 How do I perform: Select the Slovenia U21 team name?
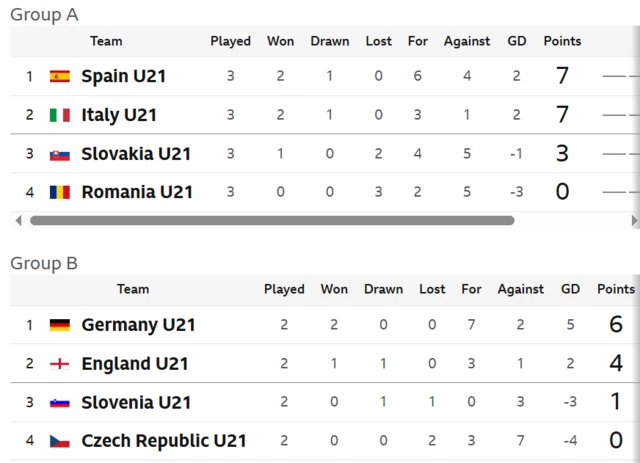[x=136, y=403]
